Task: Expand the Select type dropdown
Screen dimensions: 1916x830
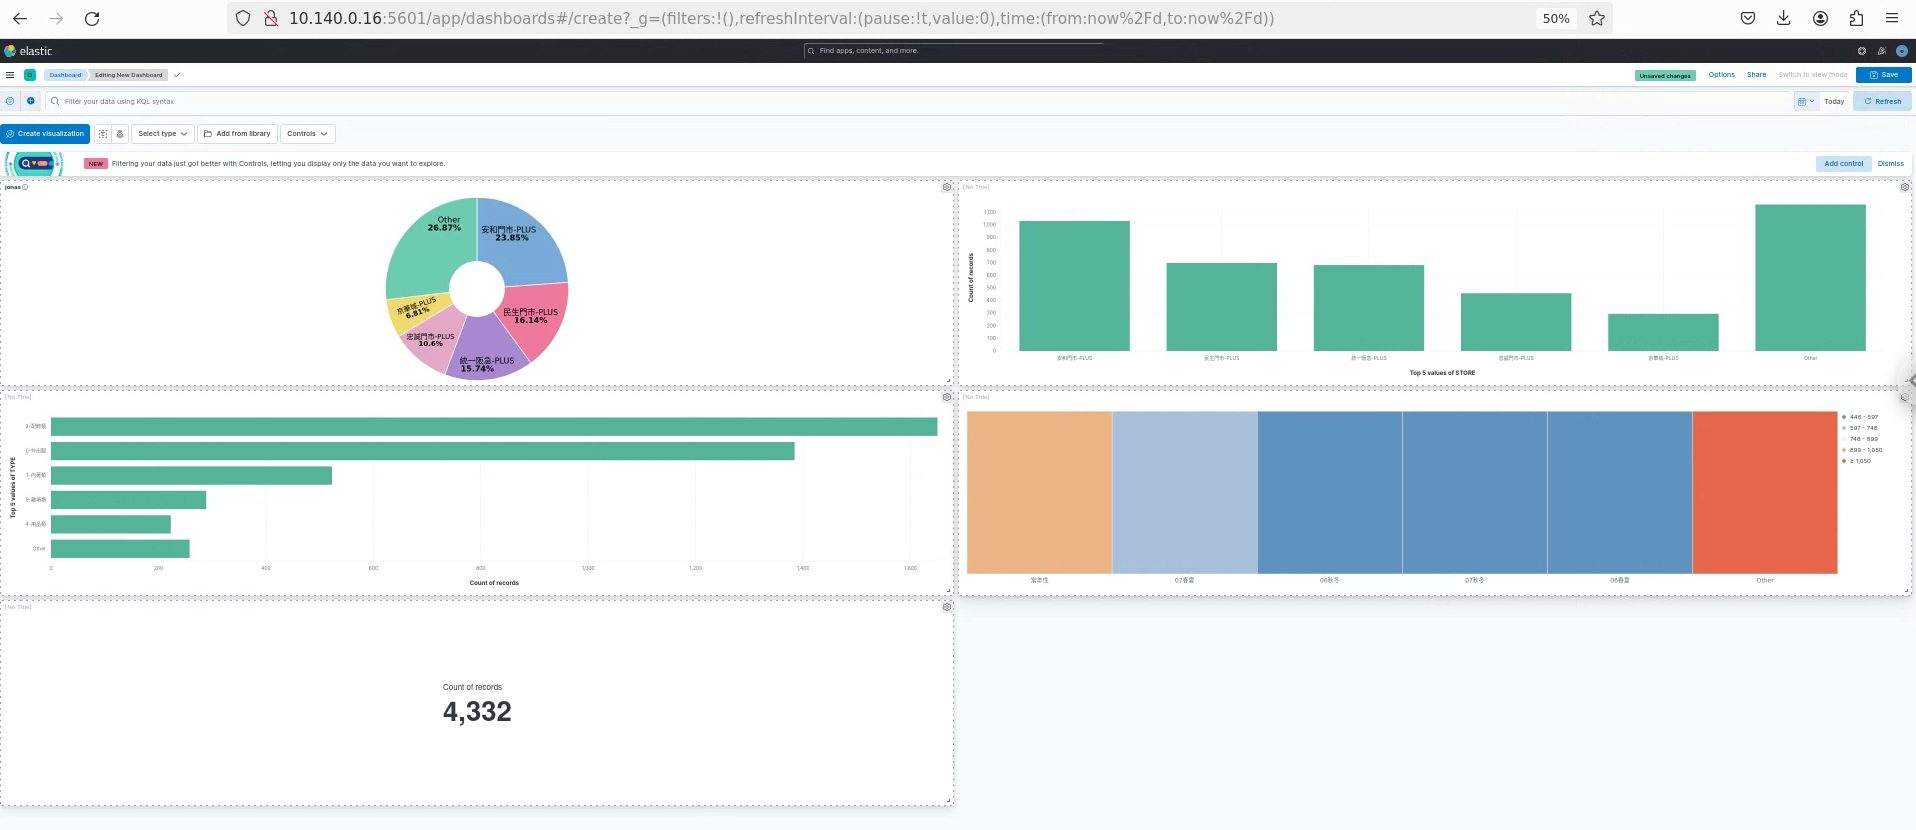Action: [x=162, y=134]
